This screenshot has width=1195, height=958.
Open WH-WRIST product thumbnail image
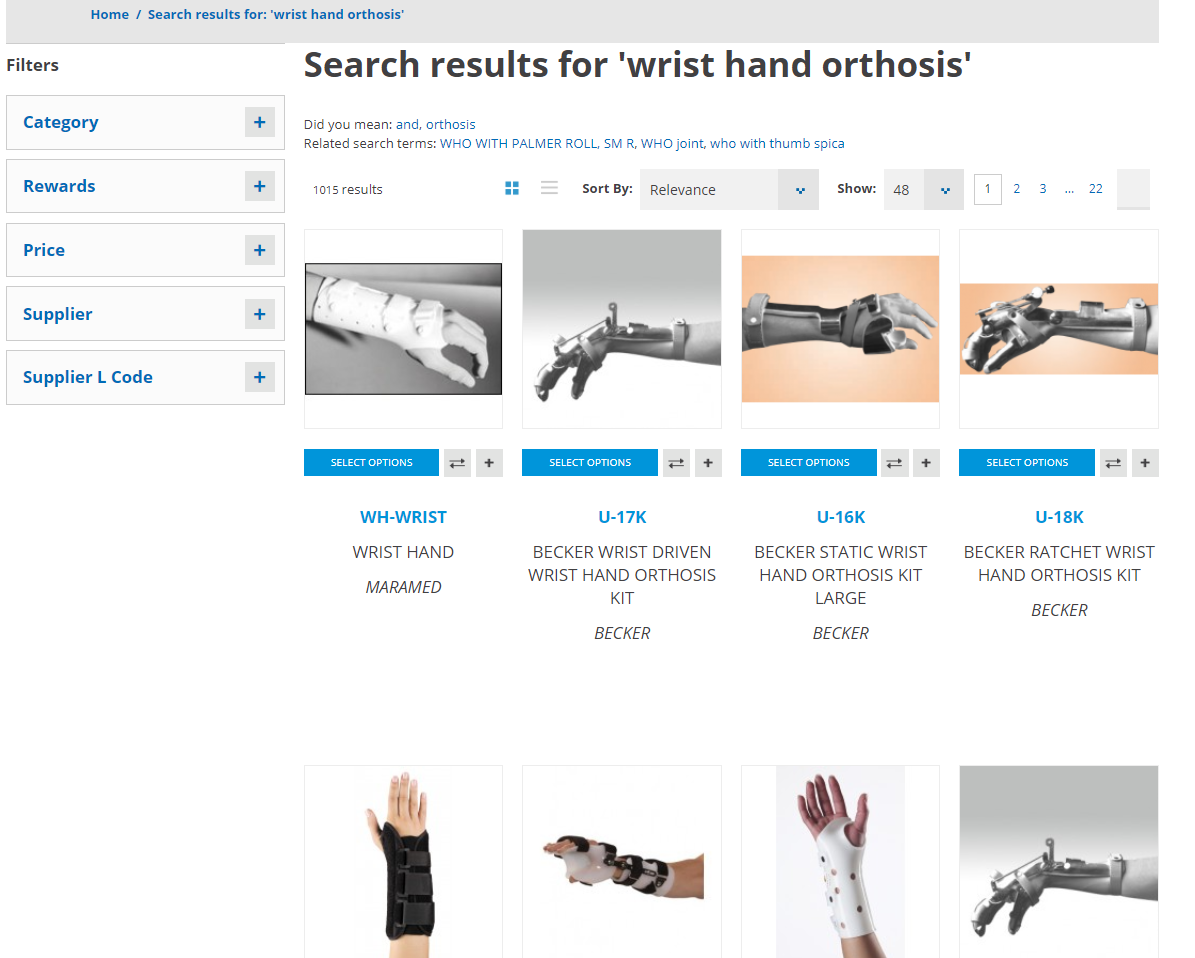click(x=403, y=329)
